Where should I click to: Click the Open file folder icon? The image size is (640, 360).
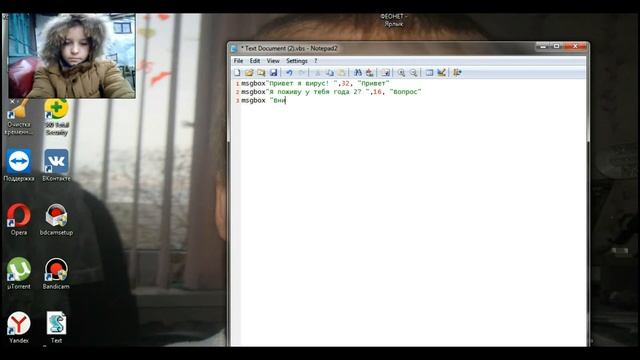249,73
